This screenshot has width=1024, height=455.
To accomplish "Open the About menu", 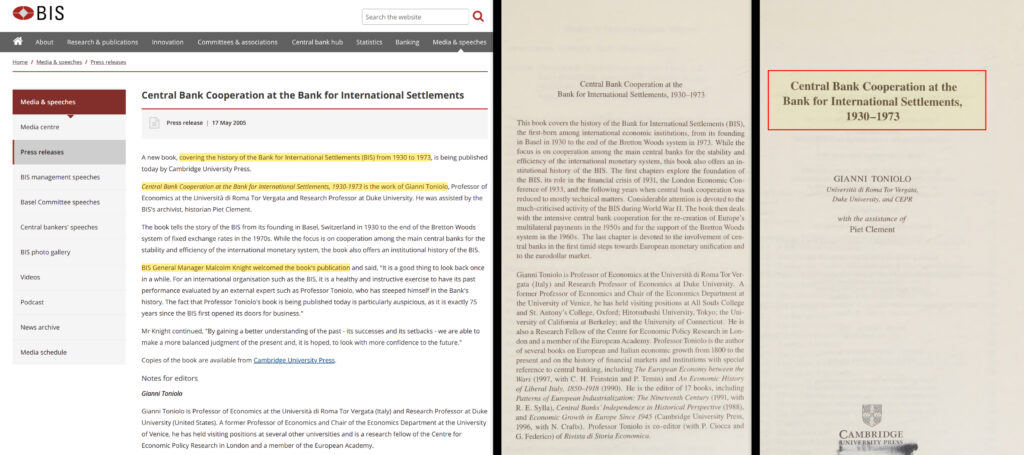I will tap(44, 42).
